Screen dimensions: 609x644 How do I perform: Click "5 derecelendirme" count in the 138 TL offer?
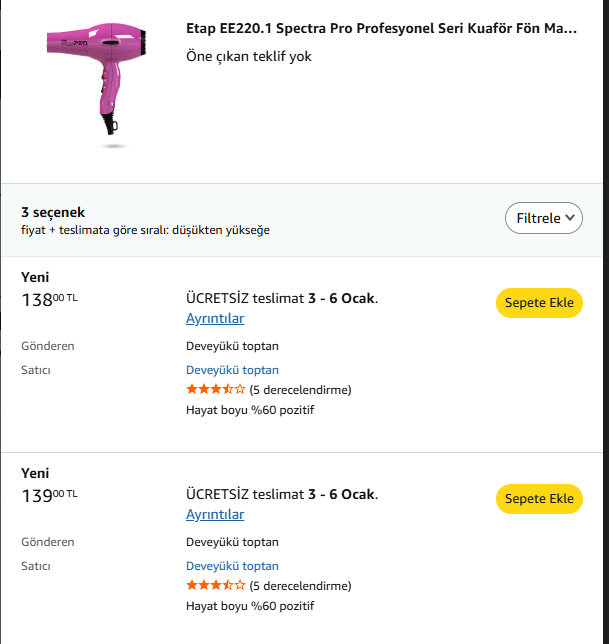tap(300, 390)
